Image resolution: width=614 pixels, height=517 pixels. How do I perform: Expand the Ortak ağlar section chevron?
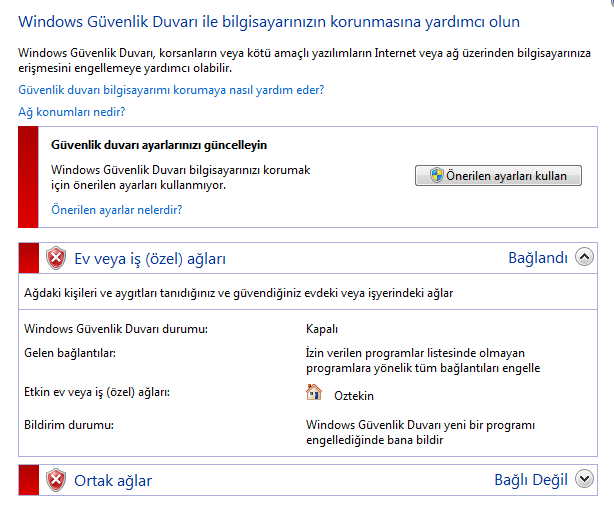click(x=584, y=479)
